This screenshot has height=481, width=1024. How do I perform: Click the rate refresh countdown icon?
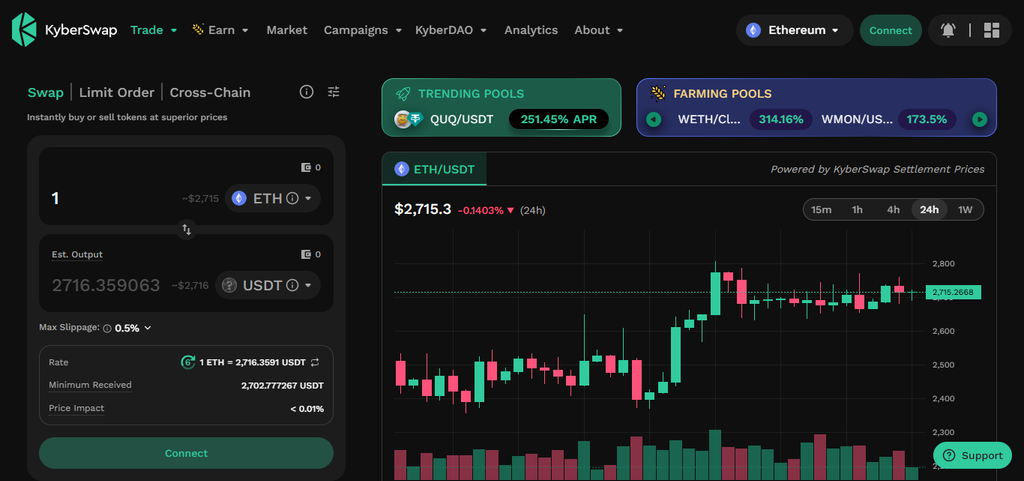click(x=187, y=362)
